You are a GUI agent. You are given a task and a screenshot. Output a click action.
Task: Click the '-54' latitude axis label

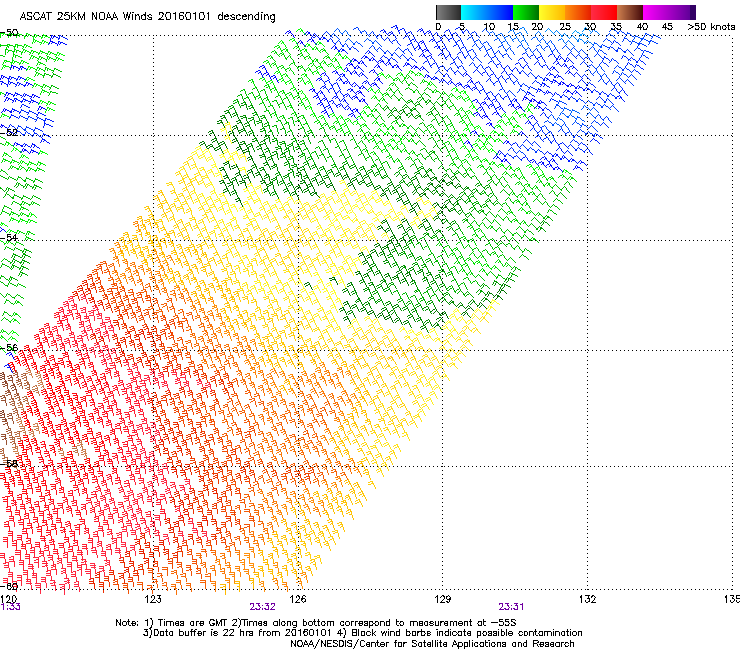pos(9,237)
